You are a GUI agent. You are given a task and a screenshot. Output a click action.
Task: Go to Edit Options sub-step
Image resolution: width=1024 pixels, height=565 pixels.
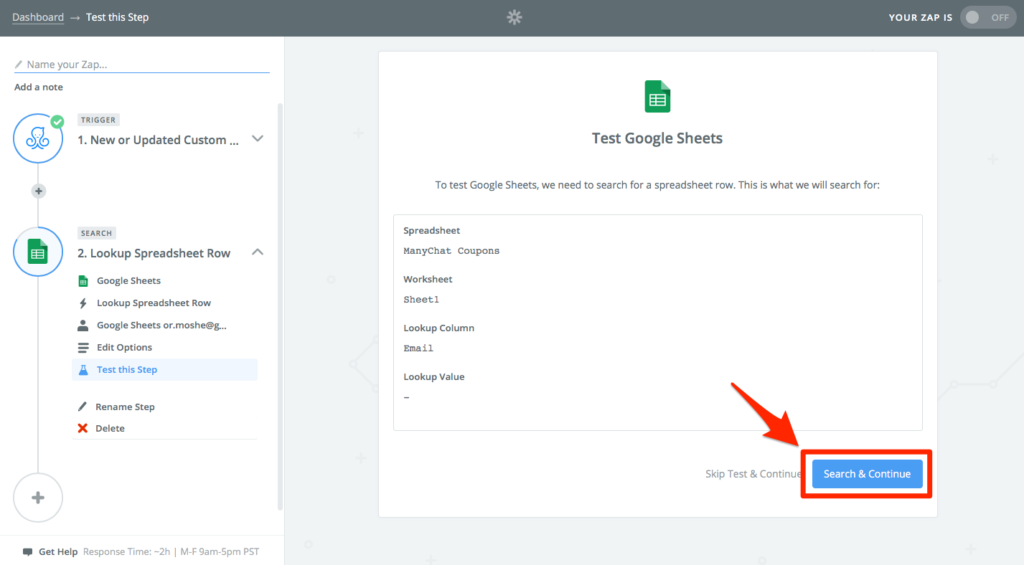point(124,347)
